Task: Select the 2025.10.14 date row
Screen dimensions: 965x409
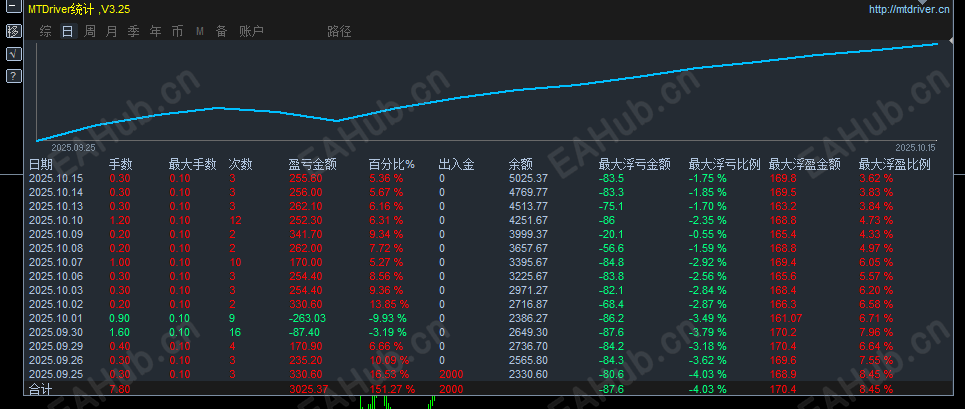Action: 56,193
